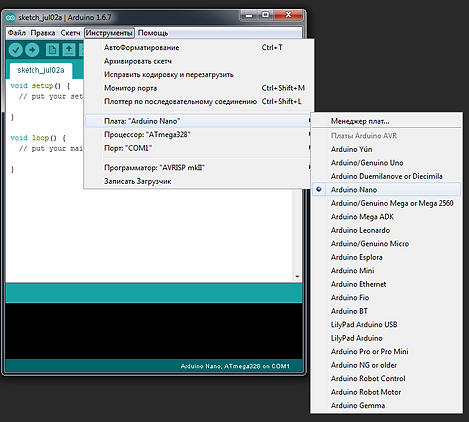Choose Записать Загрузчик menu entry

199,181
